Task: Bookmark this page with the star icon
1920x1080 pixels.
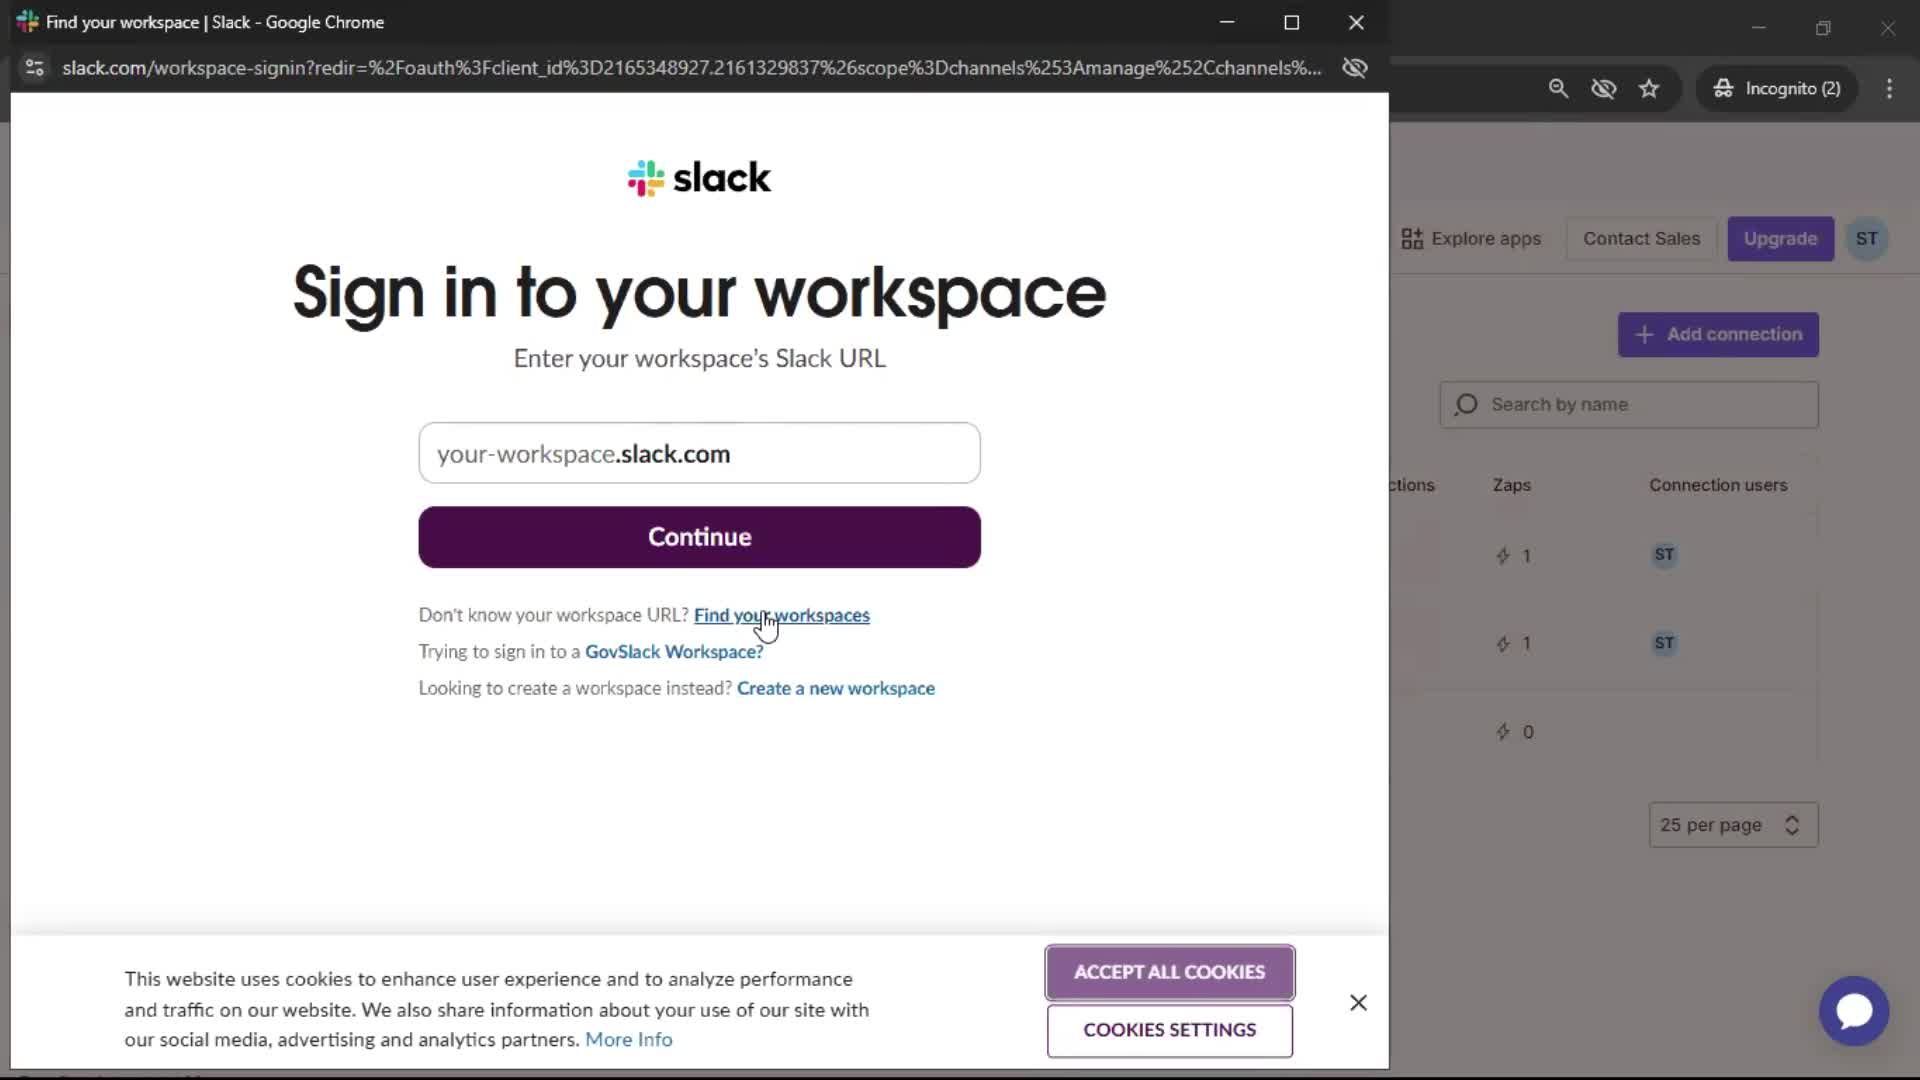Action: [1649, 89]
